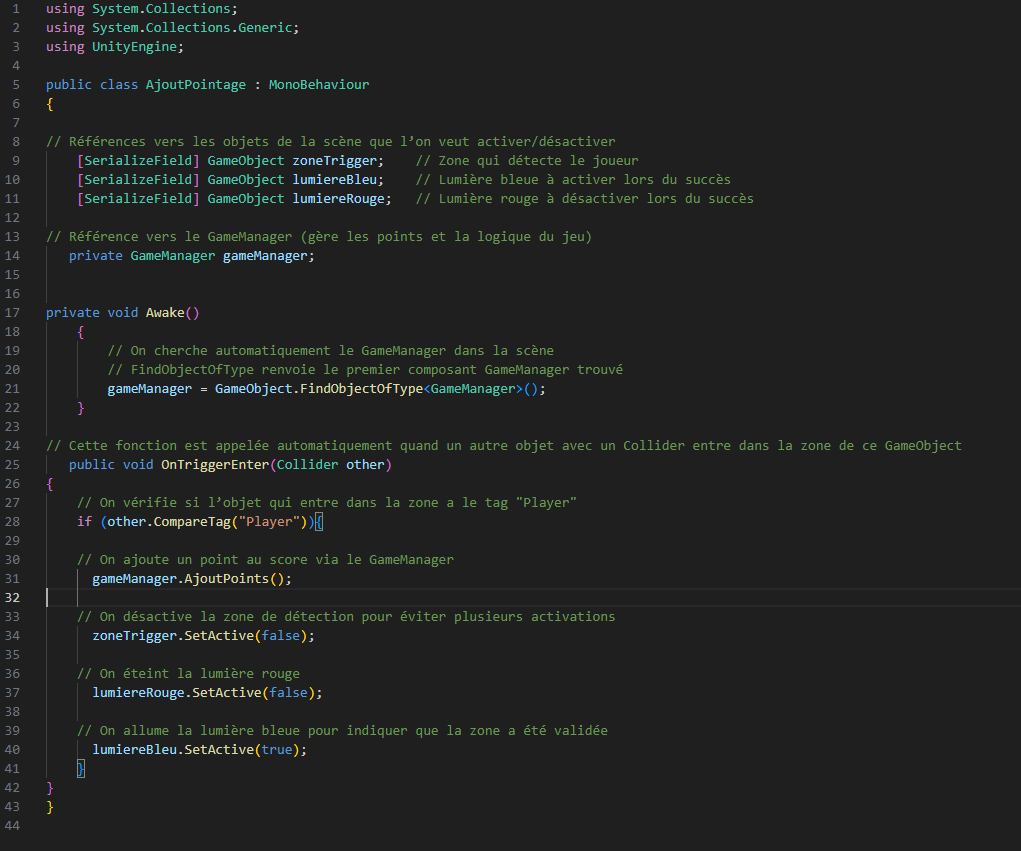Click the SerializeField attribute on zoneTrigger line

pyautogui.click(x=137, y=160)
